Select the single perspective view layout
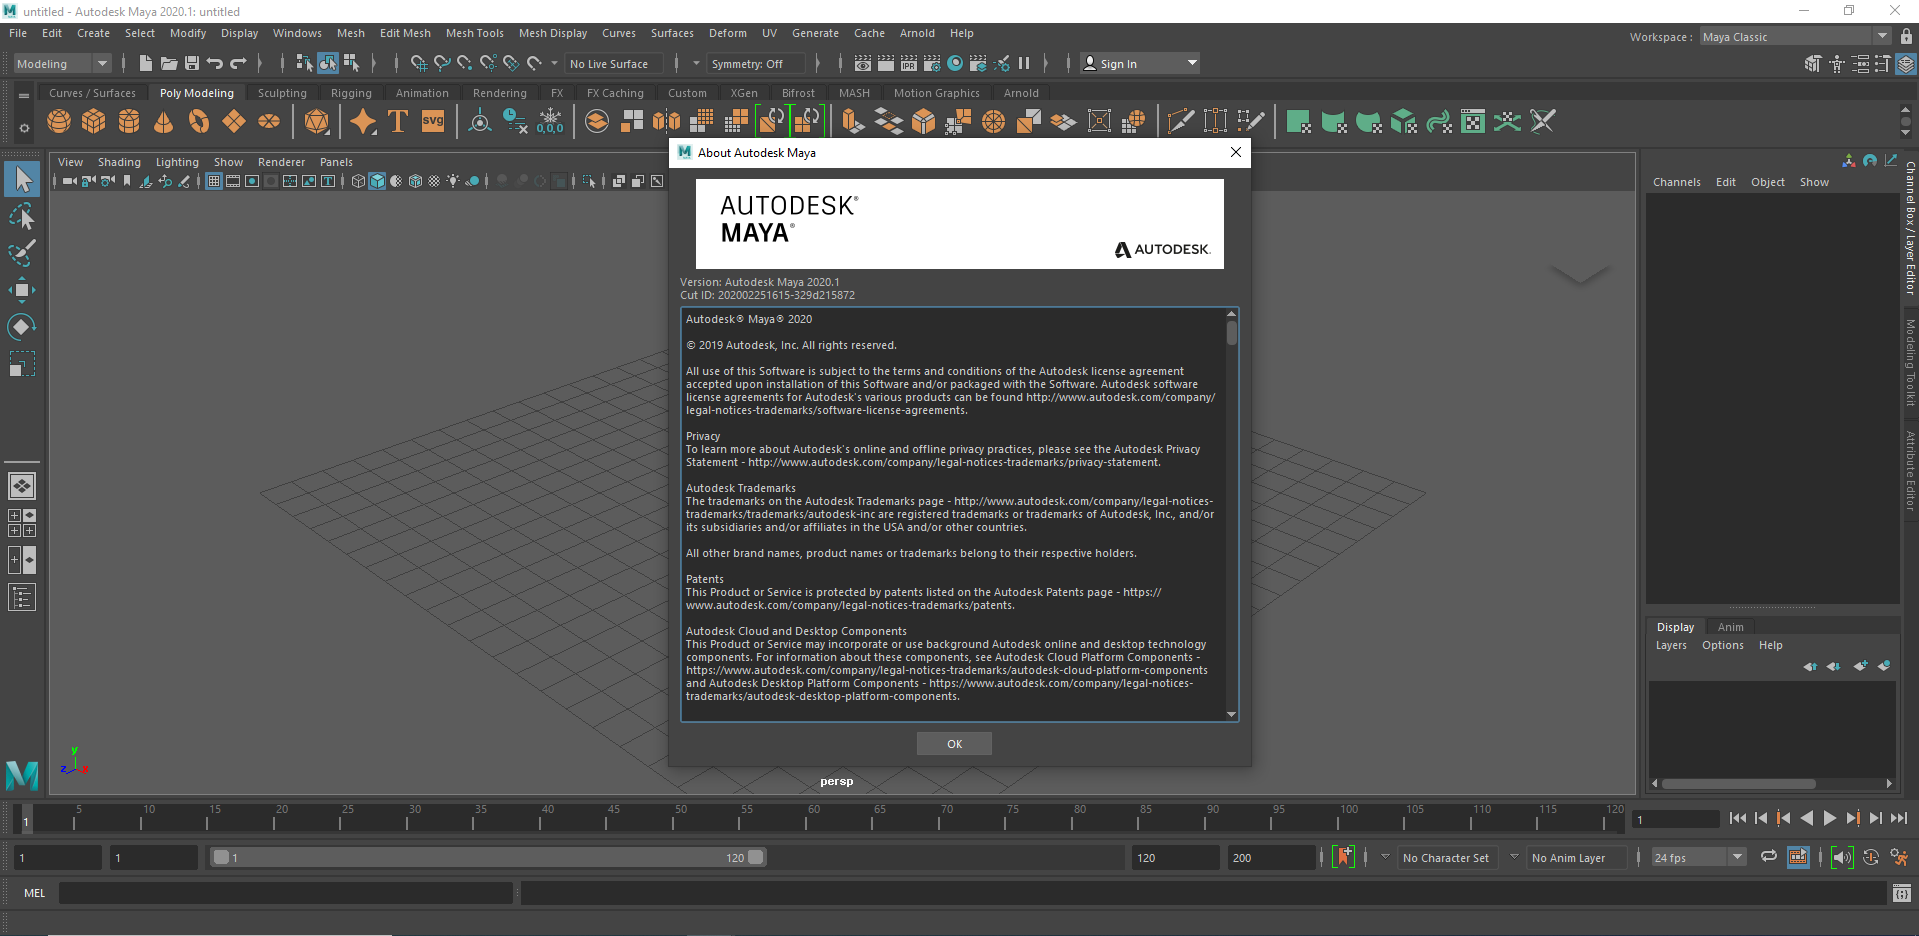The image size is (1919, 936). click(x=22, y=486)
